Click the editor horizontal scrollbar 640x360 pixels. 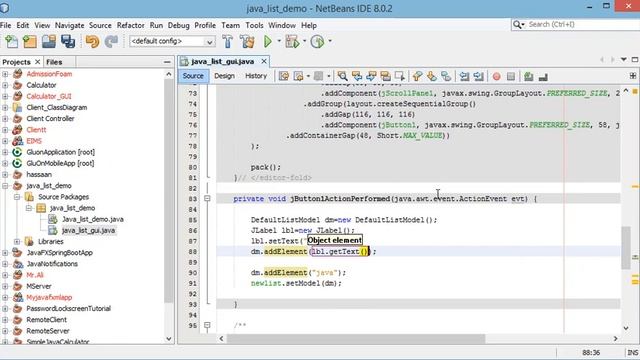356,339
